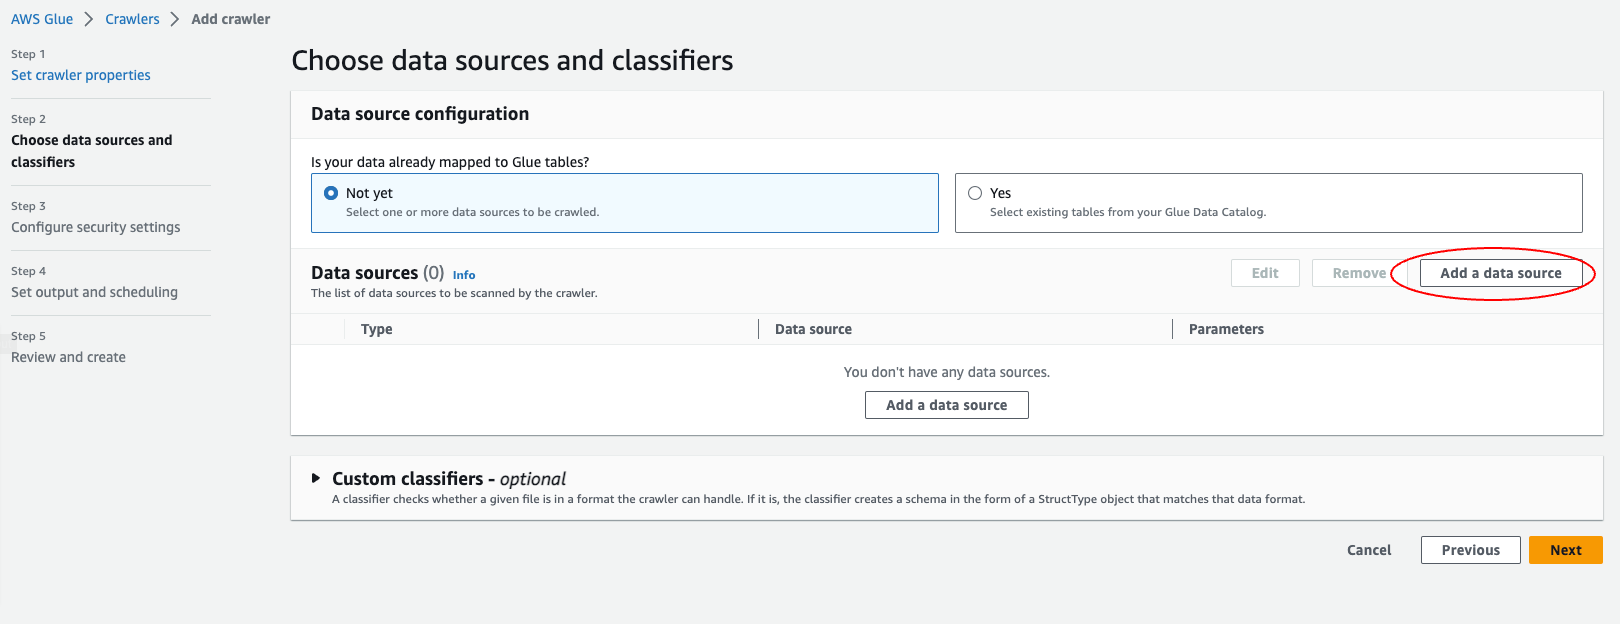Click the red-circled Add a data source button

(x=1500, y=273)
